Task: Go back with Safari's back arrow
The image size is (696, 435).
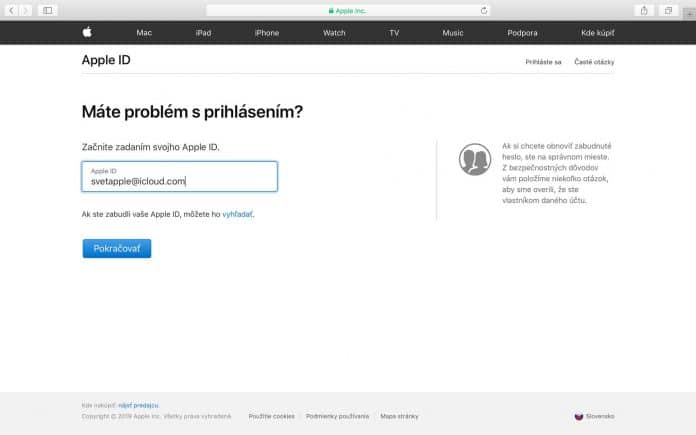Action: 11,10
